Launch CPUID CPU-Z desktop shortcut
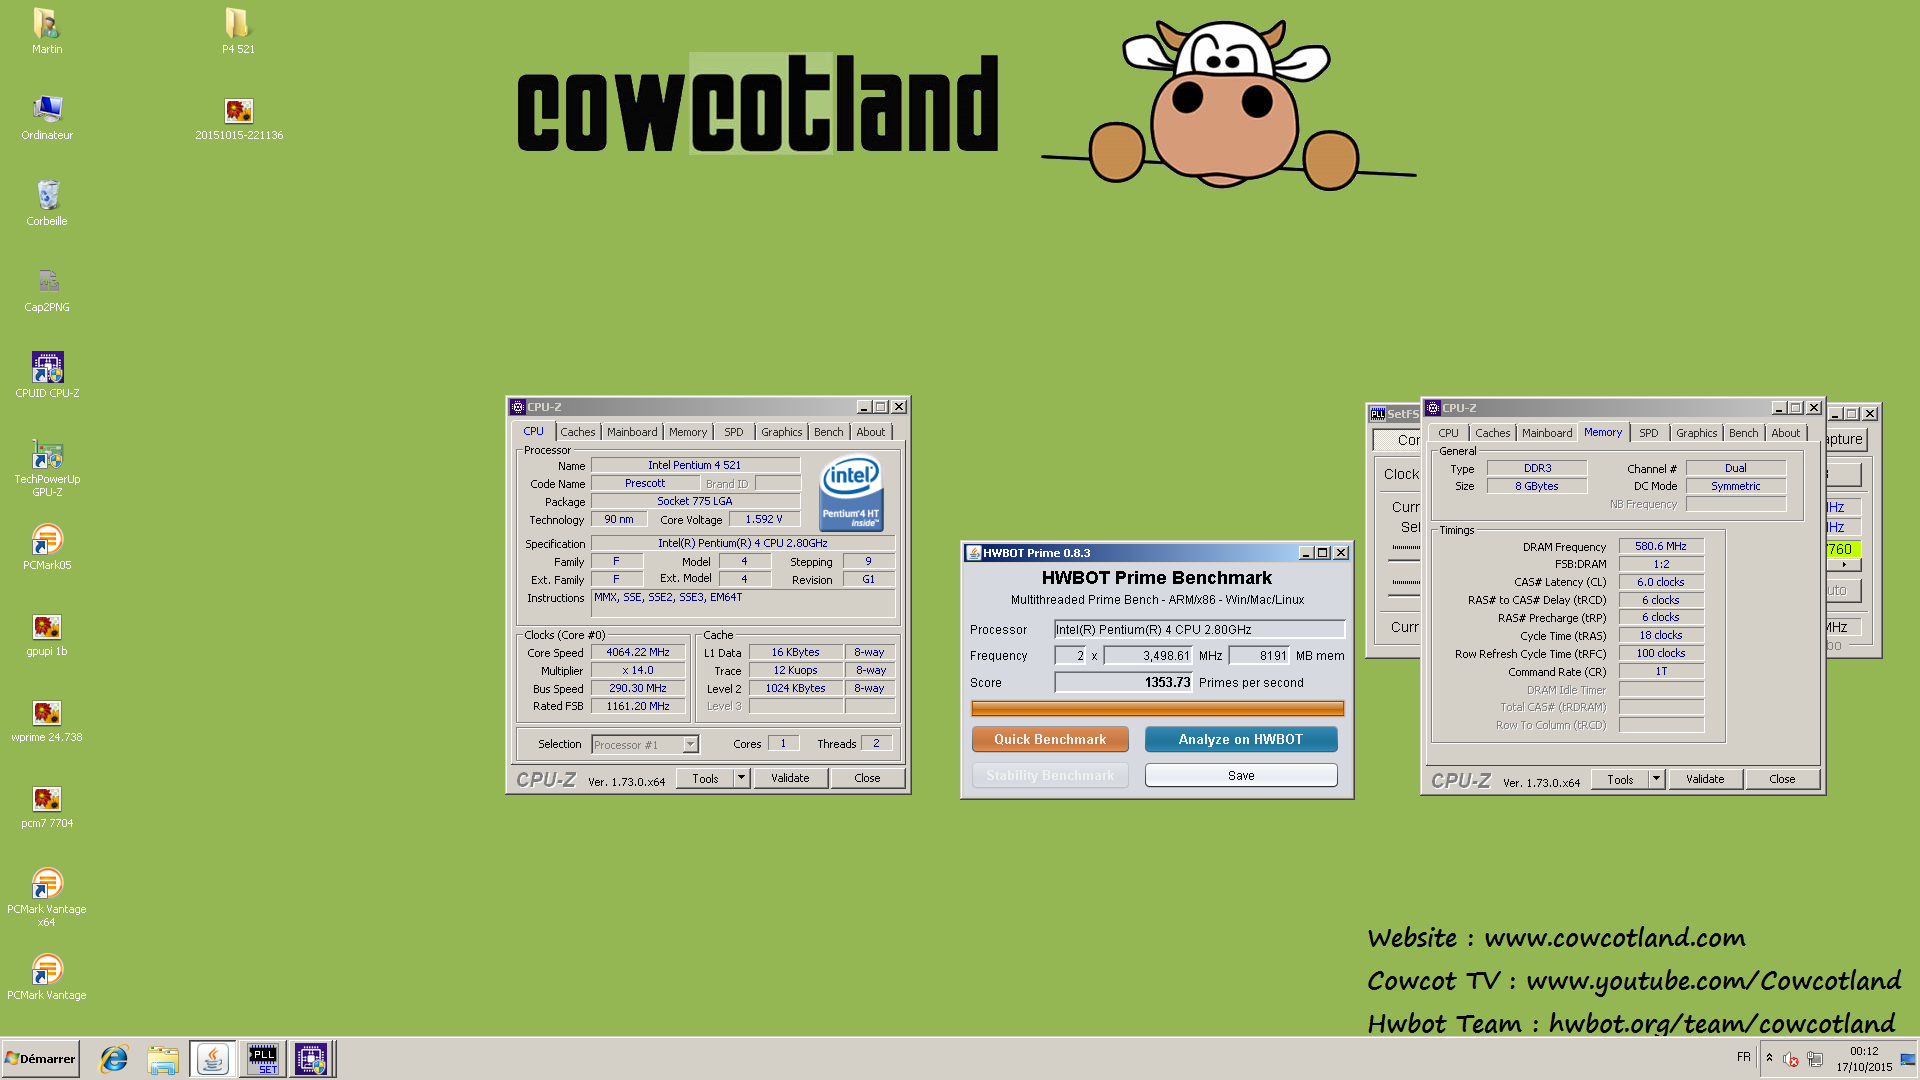Image resolution: width=1920 pixels, height=1080 pixels. tap(47, 375)
